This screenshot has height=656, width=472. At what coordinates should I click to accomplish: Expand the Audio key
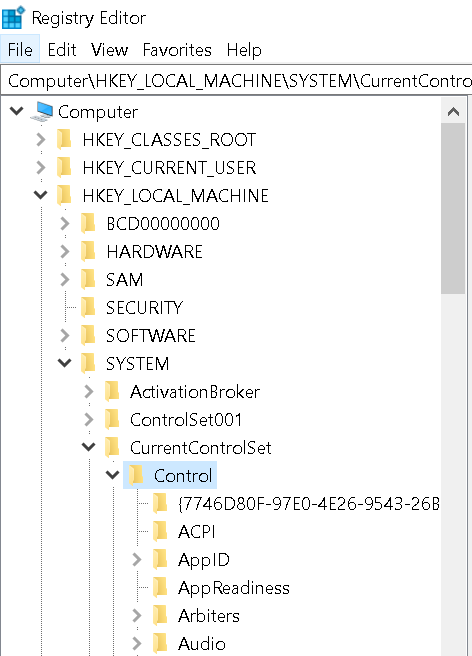tap(137, 644)
